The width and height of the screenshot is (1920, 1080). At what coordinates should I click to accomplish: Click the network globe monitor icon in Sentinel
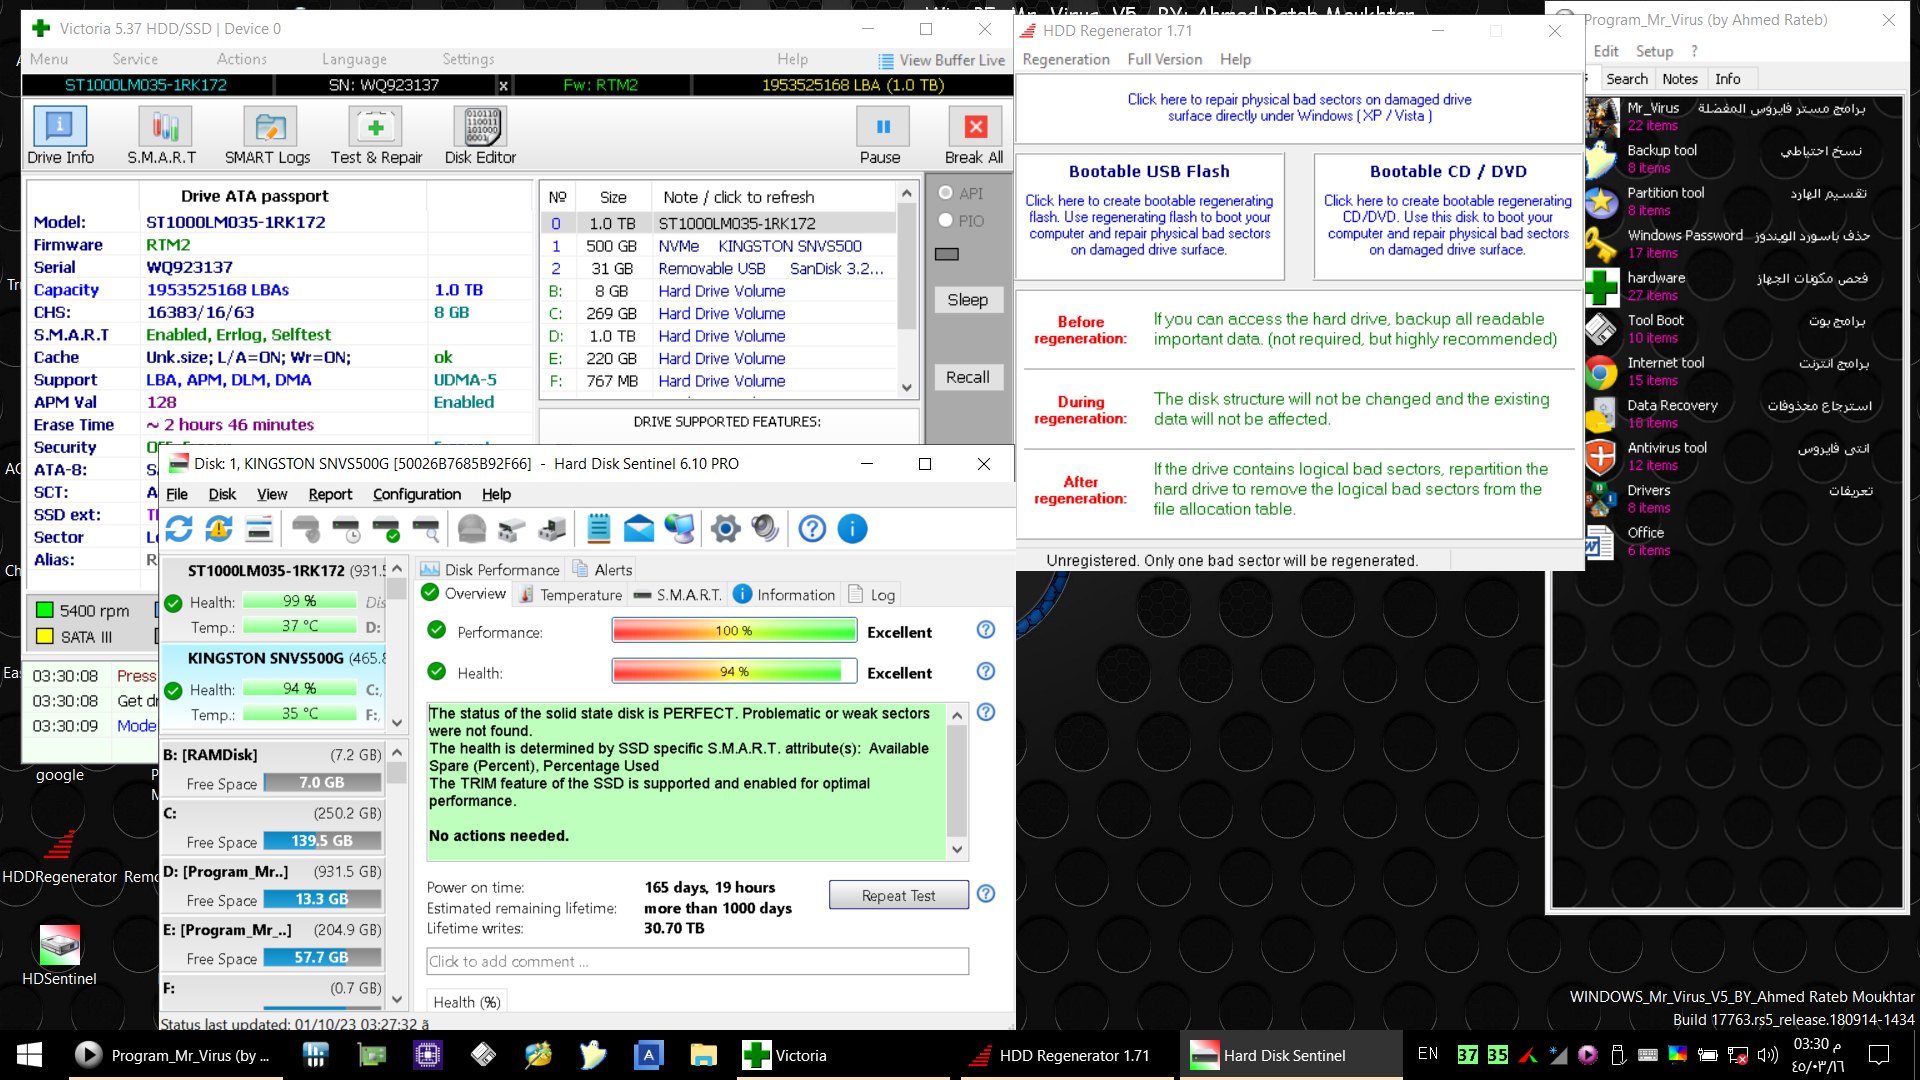[680, 529]
